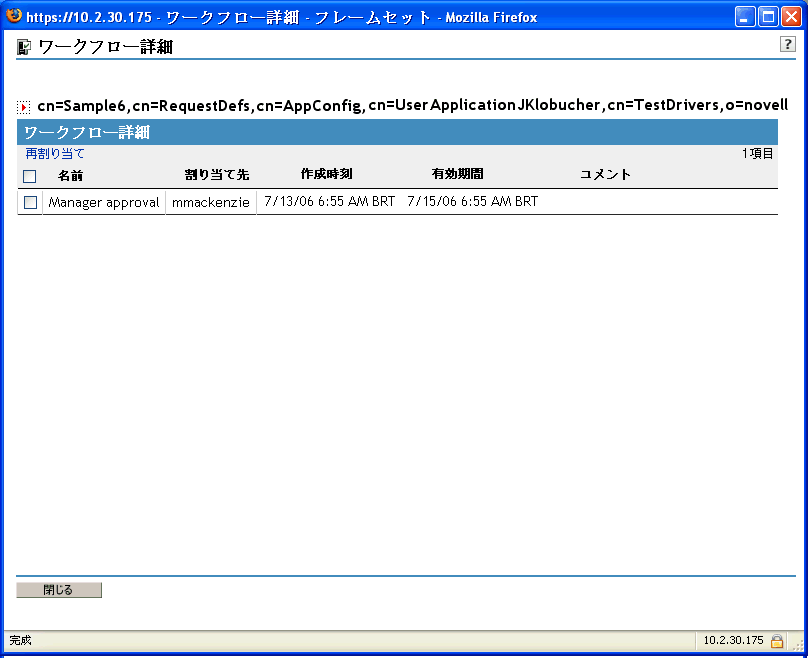Click the blue ワークフロー詳細 table banner

pos(397,132)
